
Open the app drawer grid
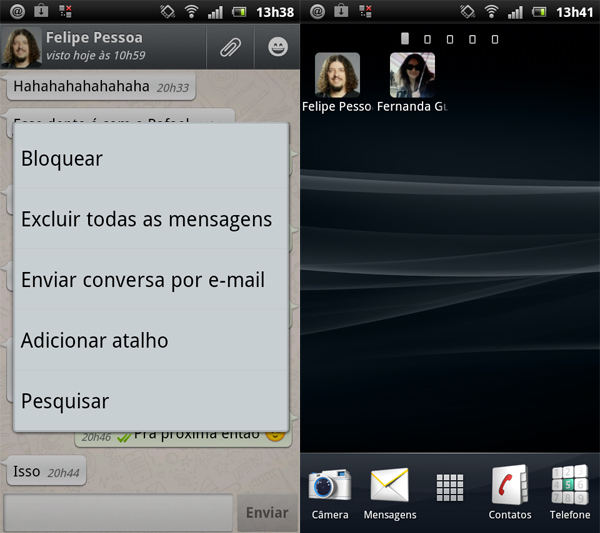point(450,487)
